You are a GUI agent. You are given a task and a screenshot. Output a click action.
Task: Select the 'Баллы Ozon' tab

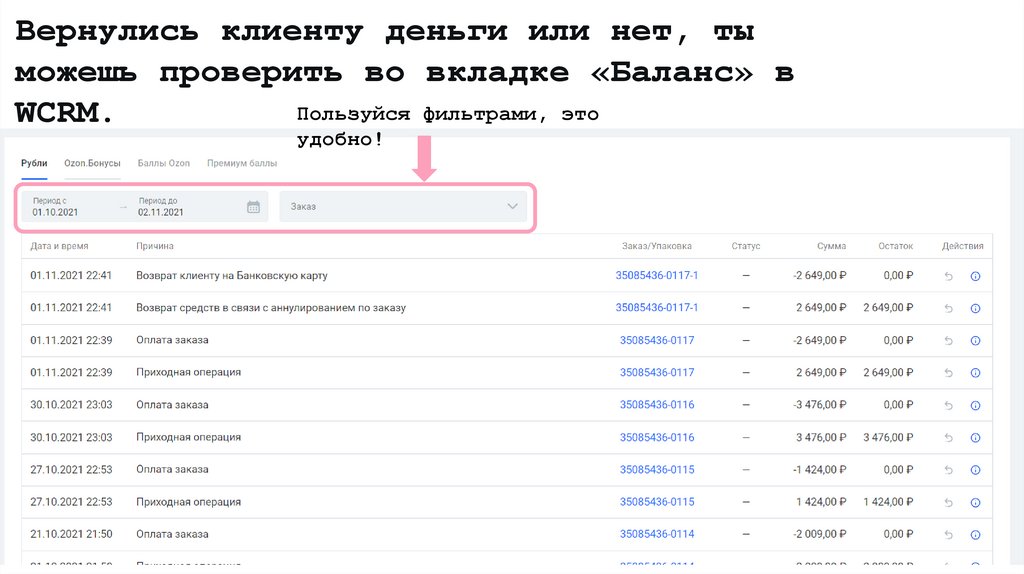(x=163, y=163)
